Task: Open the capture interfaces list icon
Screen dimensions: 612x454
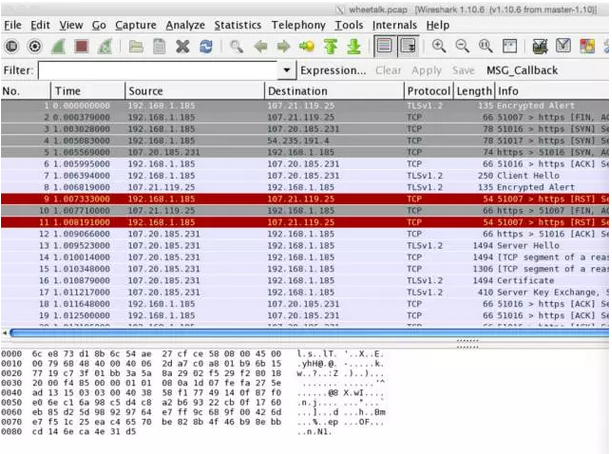Action: tap(12, 46)
